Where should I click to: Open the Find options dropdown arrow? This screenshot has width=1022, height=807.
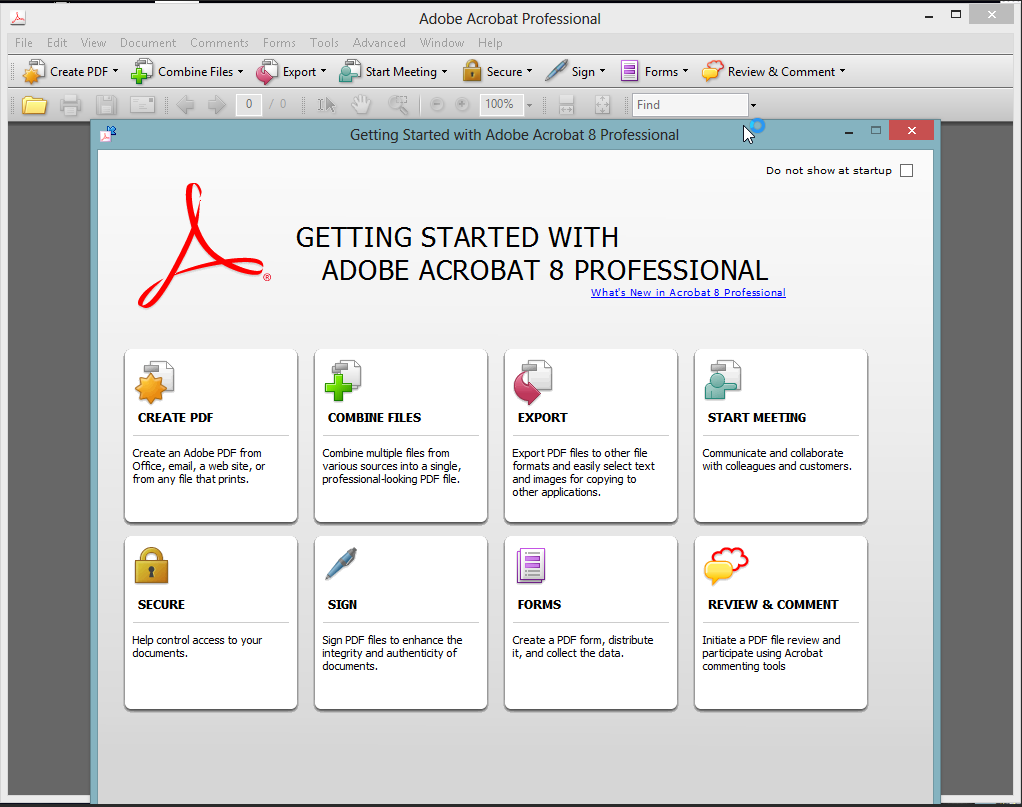753,105
